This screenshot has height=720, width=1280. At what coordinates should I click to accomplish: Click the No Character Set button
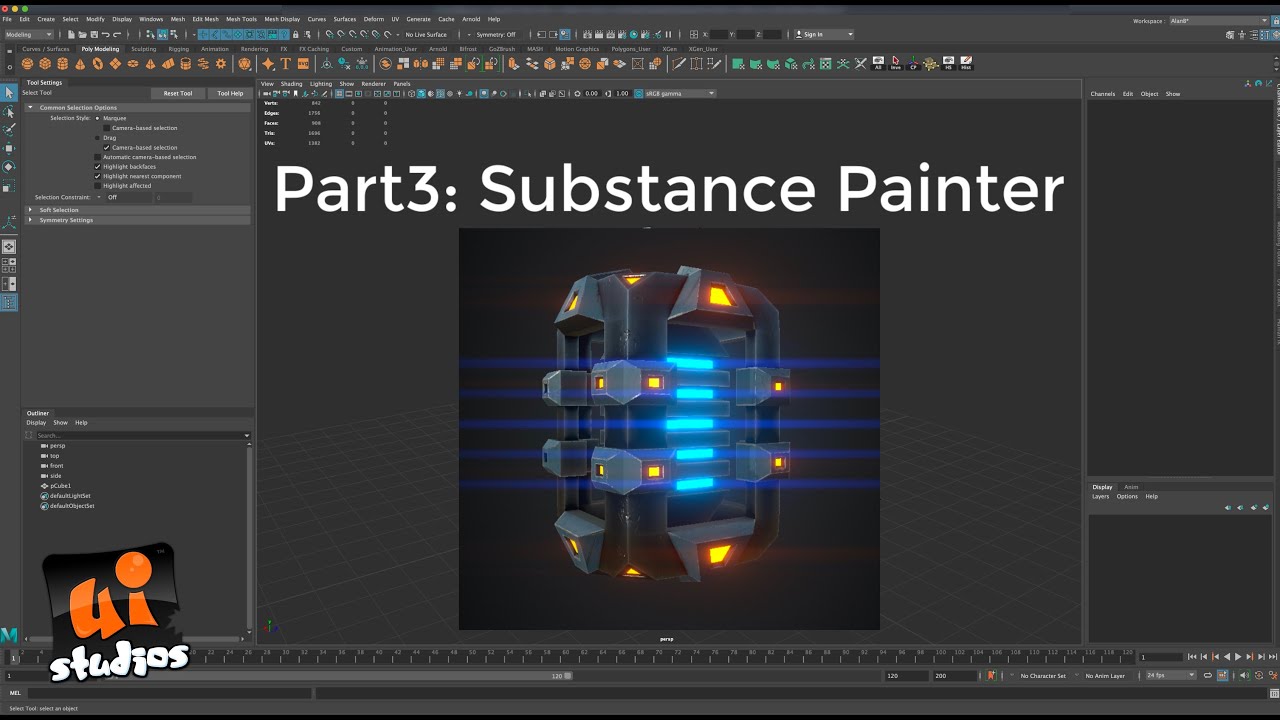coord(1043,676)
